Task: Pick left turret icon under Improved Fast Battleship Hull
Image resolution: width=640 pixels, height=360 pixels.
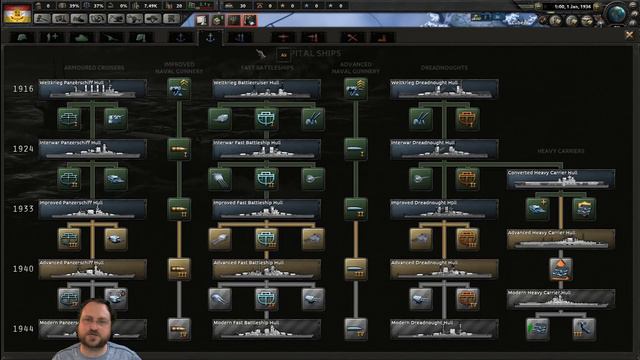Action: point(220,239)
